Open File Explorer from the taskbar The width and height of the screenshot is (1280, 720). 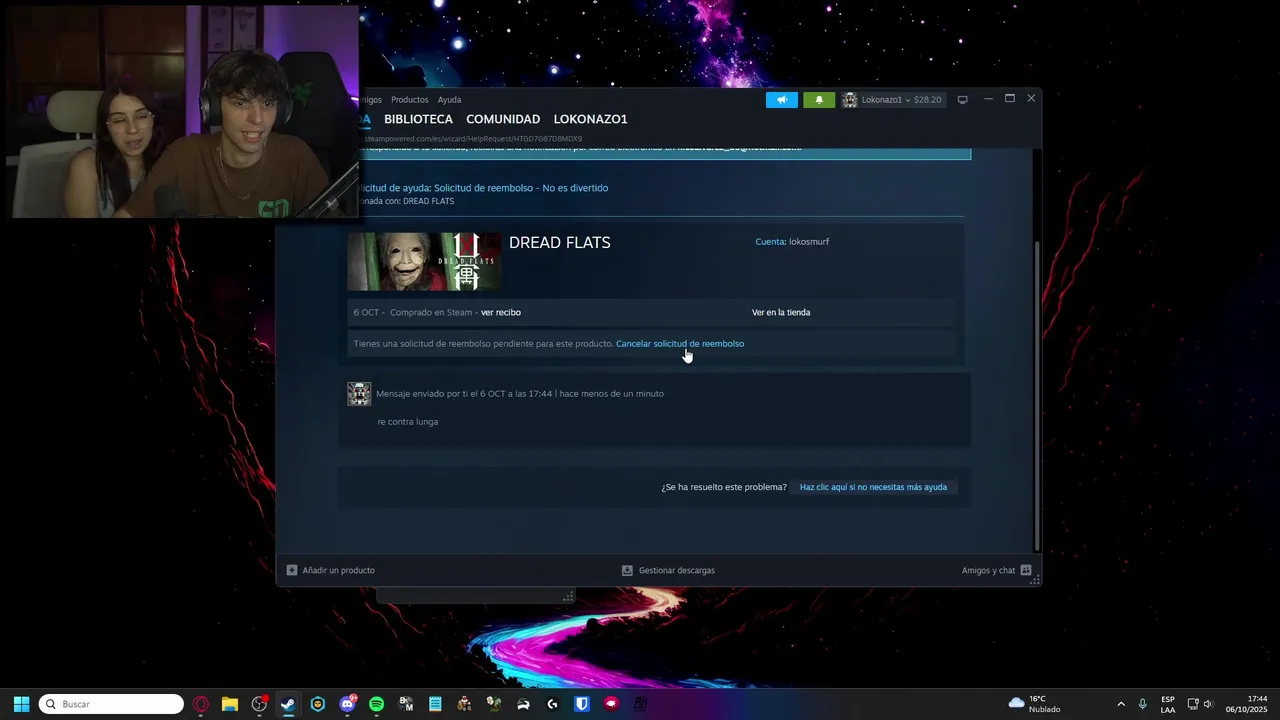coord(230,704)
